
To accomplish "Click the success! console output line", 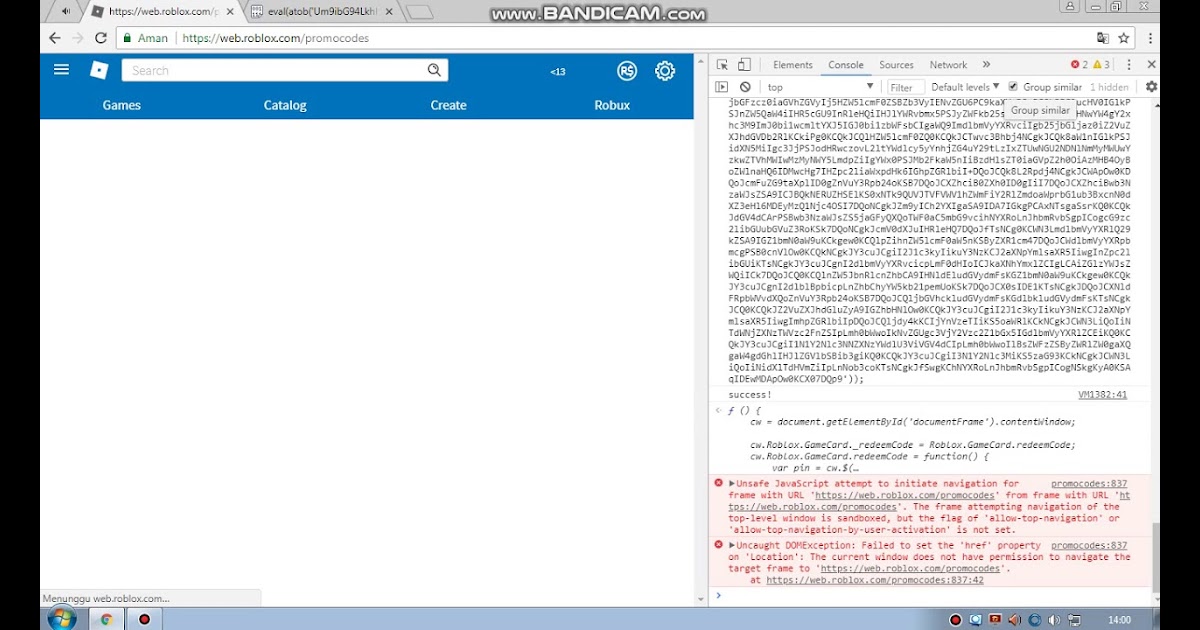I will pyautogui.click(x=750, y=395).
